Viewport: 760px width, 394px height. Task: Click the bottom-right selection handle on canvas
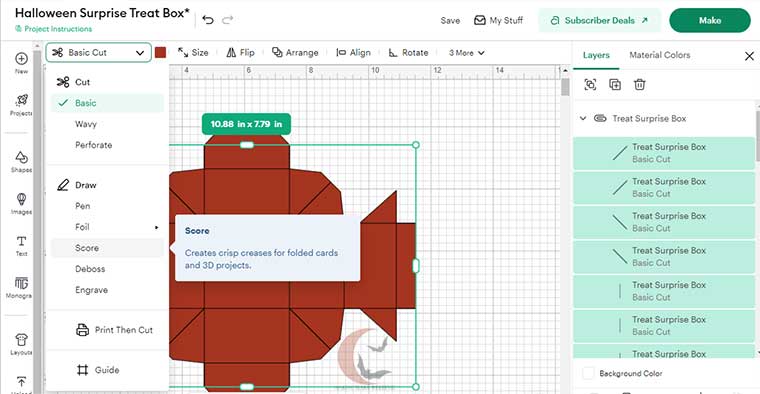coord(416,387)
